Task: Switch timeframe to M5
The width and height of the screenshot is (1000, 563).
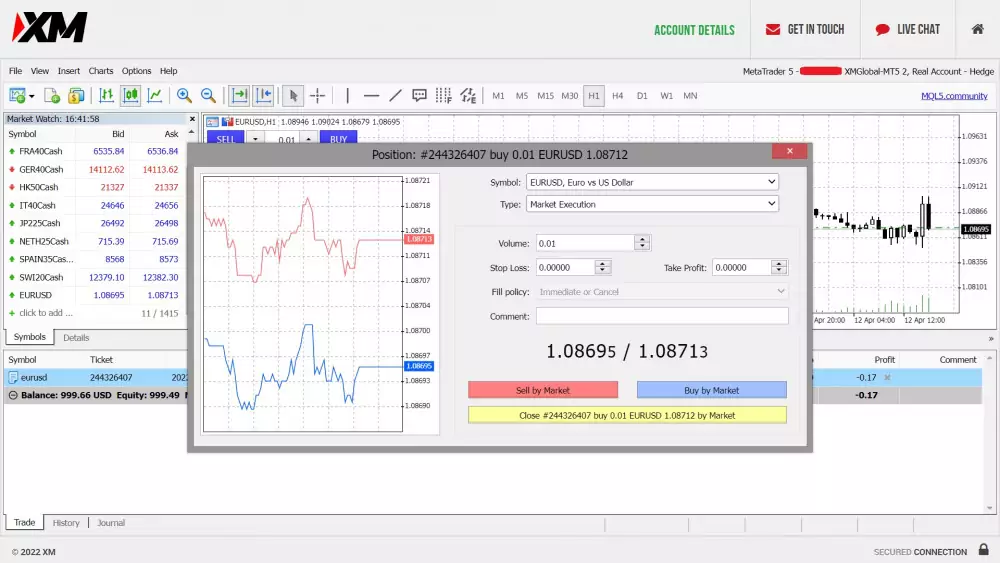Action: tap(522, 96)
